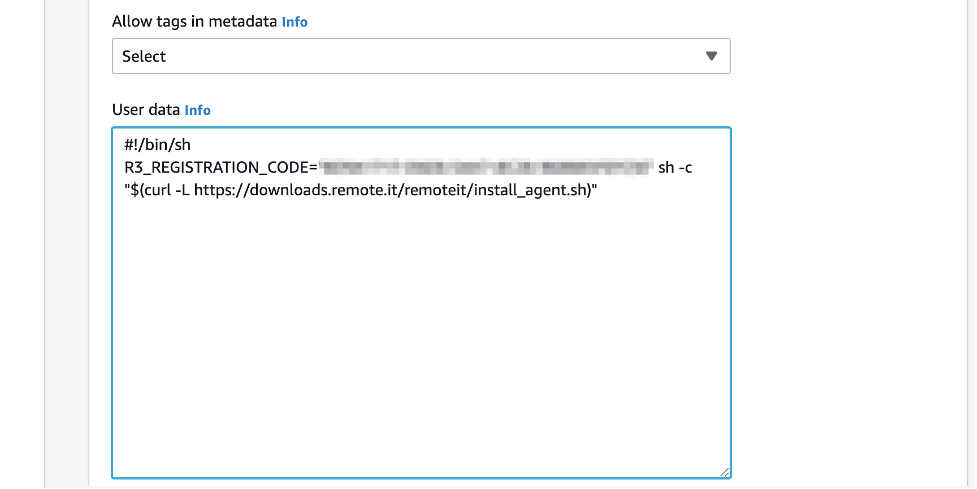Click the "User data" field label
Screen dimensions: 977x489
[x=146, y=110]
